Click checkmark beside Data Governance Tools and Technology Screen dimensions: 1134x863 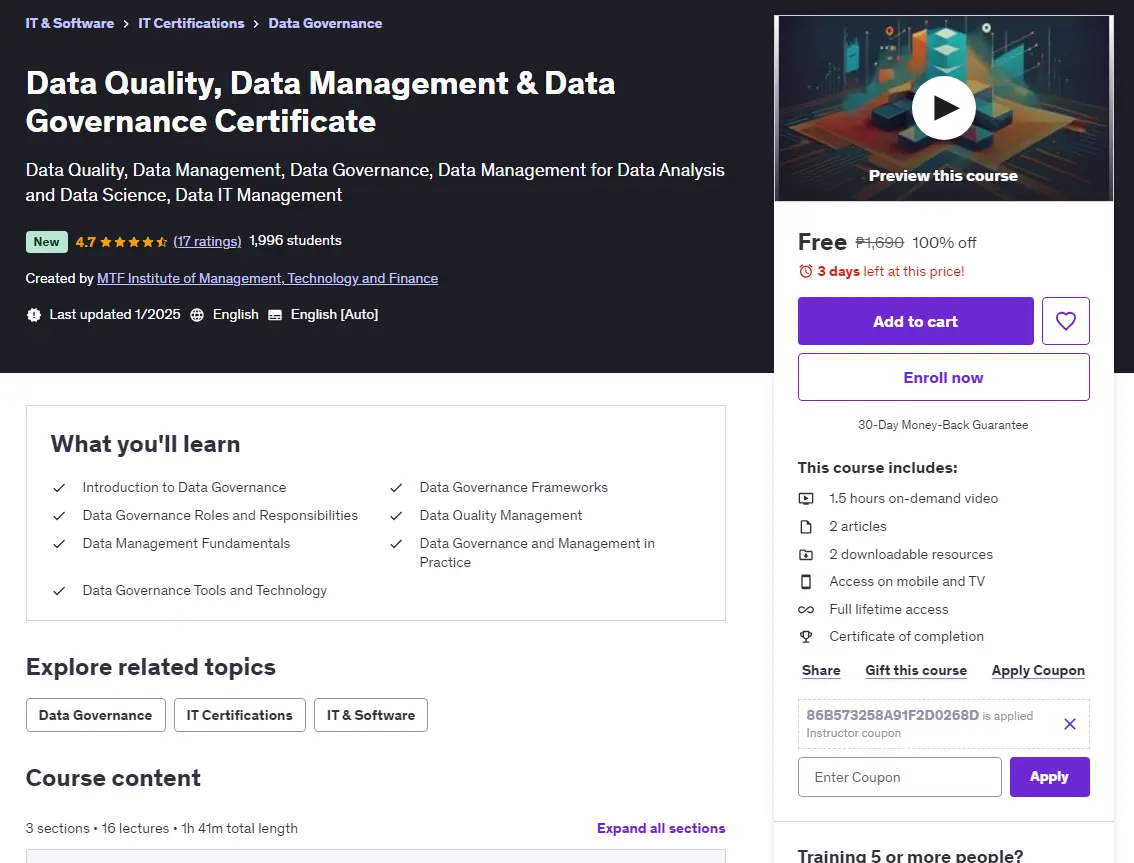click(x=59, y=591)
